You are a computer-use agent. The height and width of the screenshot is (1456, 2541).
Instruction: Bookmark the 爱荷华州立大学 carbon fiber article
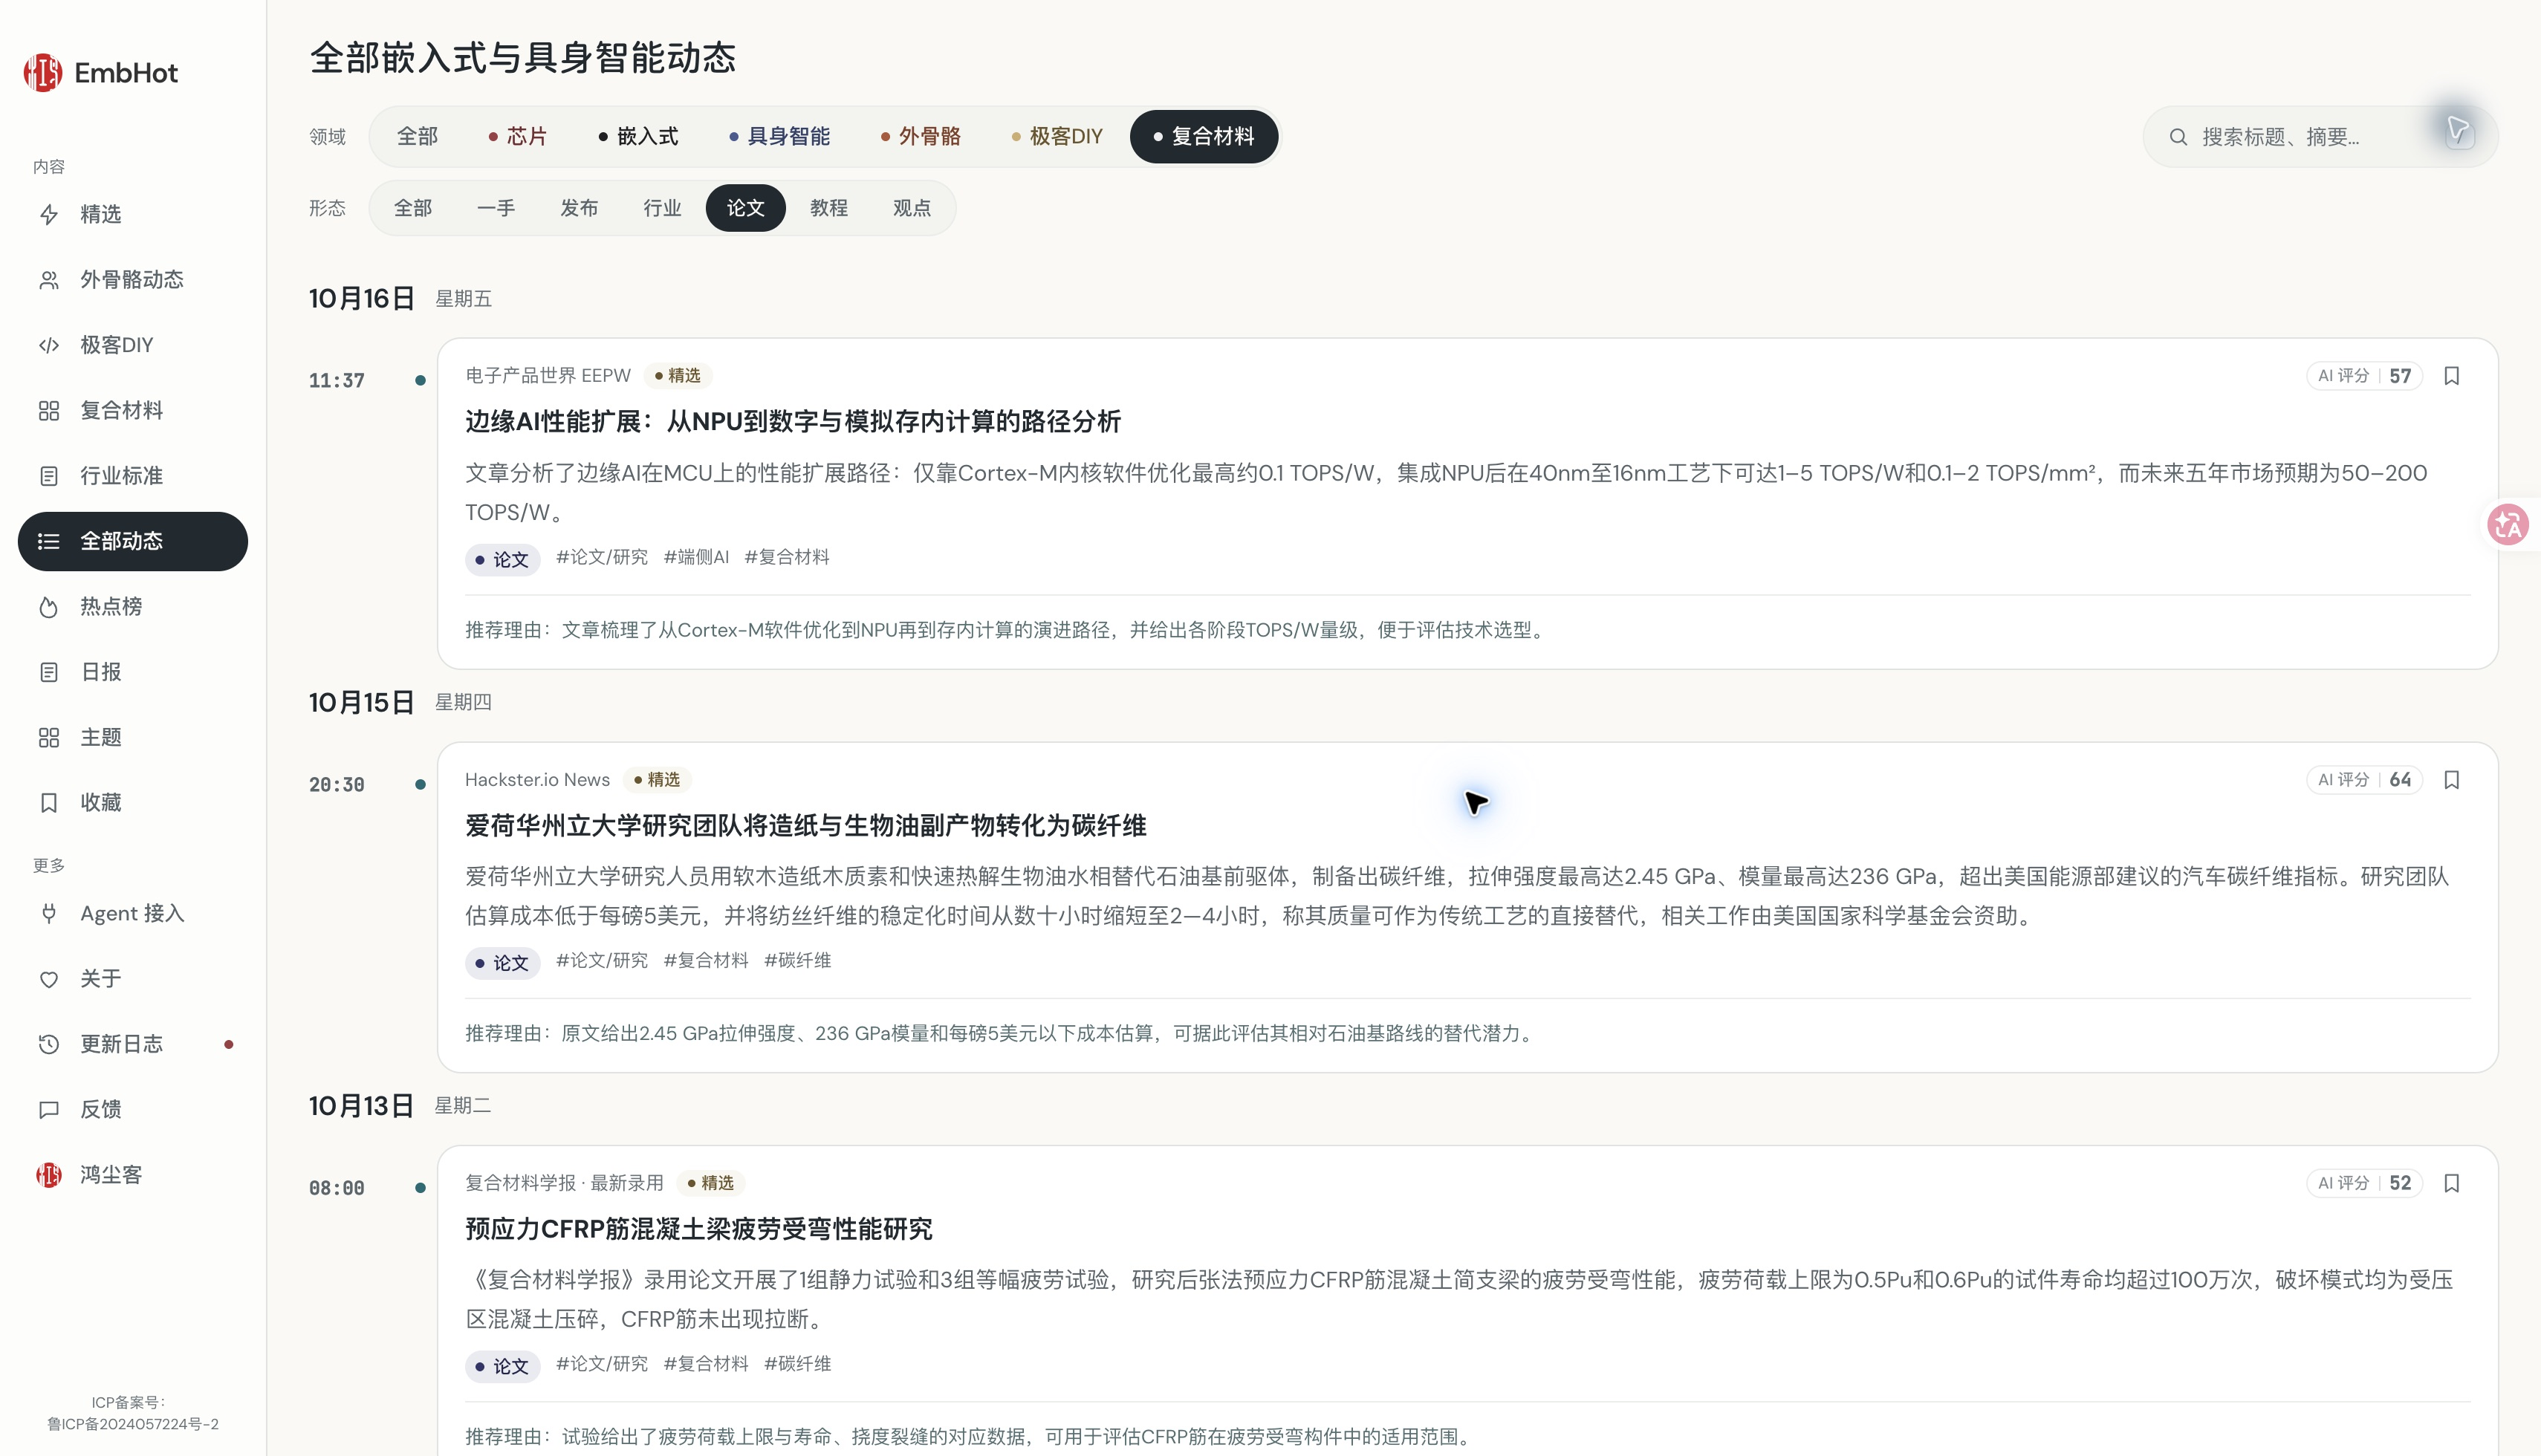(x=2451, y=780)
